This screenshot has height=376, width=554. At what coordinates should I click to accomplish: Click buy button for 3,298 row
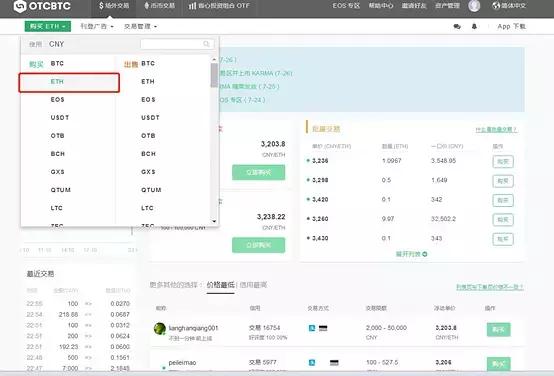(x=503, y=181)
